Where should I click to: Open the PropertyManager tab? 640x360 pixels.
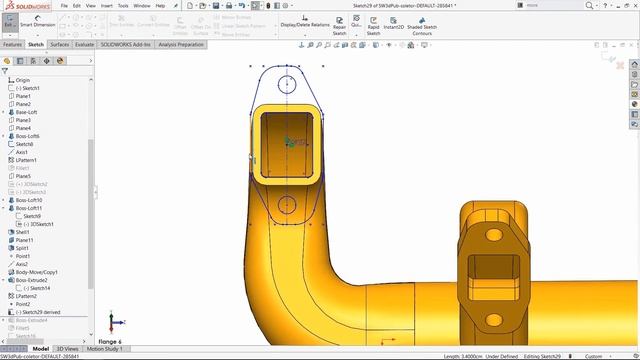coord(20,61)
